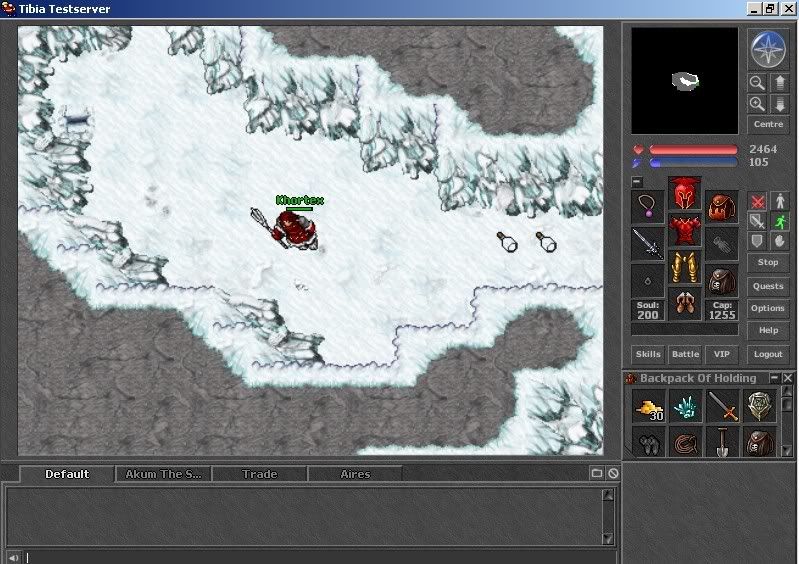Click the Tibia Testserver title icon
Screen dimensions: 799x564
tap(8, 9)
